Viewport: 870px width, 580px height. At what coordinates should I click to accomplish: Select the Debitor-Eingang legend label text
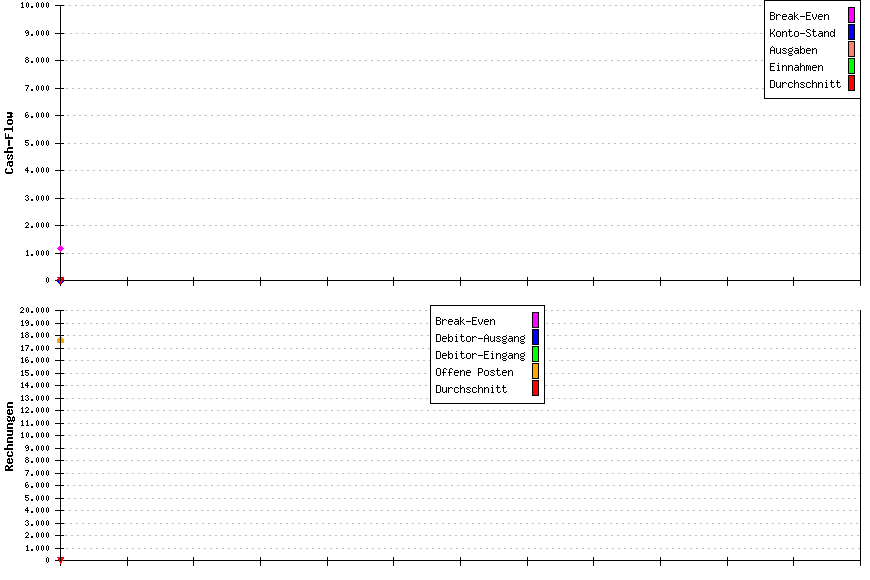480,355
